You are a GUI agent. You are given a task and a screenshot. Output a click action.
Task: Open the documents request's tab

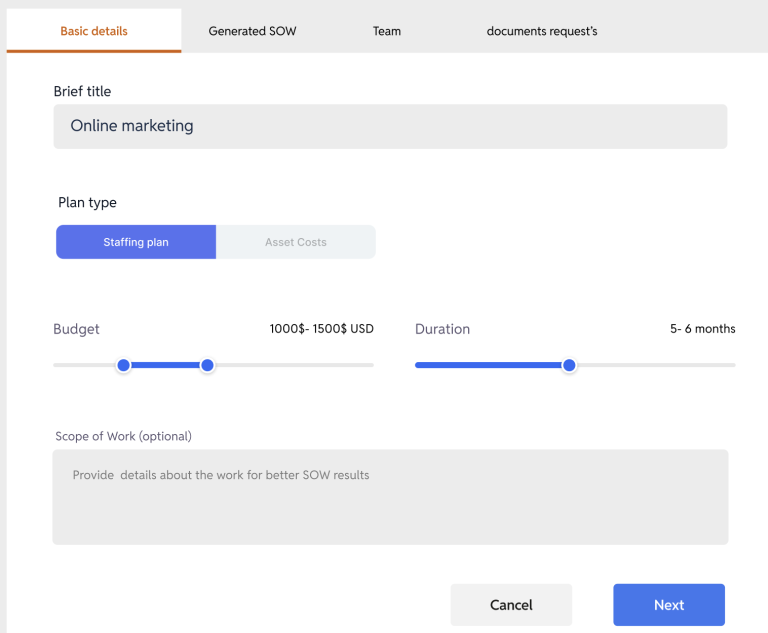pyautogui.click(x=542, y=31)
